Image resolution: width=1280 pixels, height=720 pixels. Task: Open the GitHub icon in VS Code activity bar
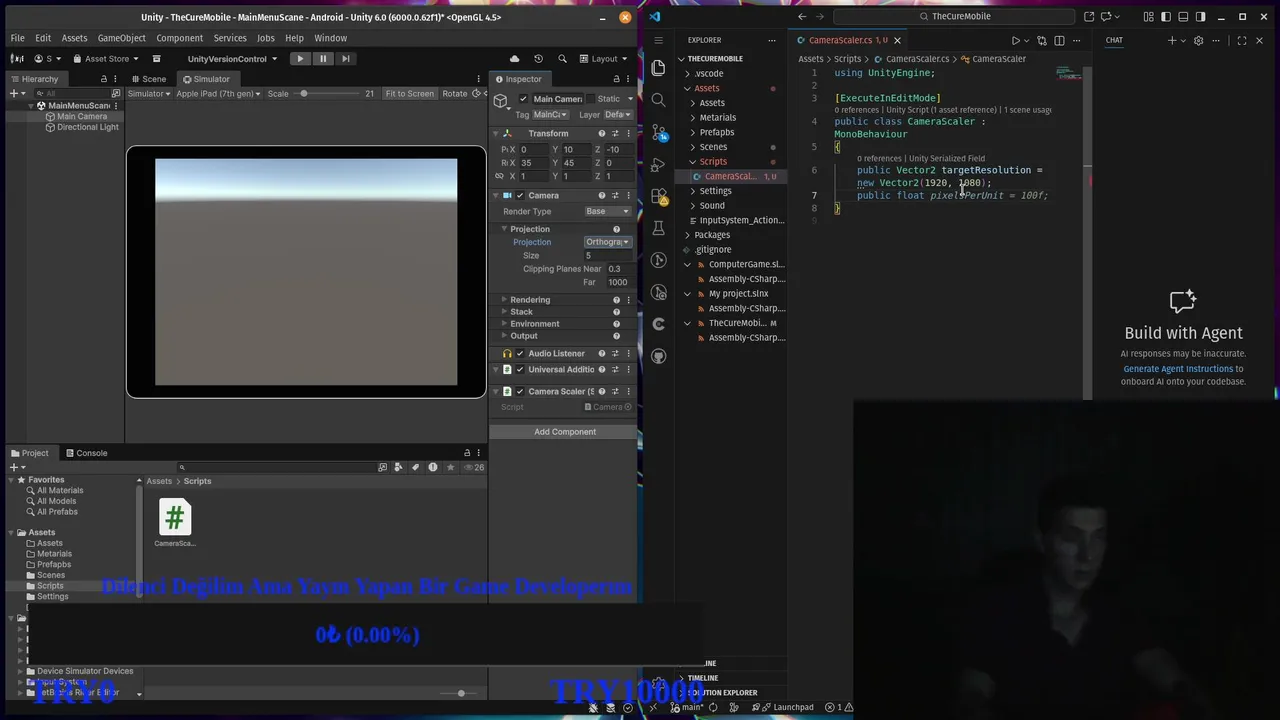pyautogui.click(x=658, y=356)
